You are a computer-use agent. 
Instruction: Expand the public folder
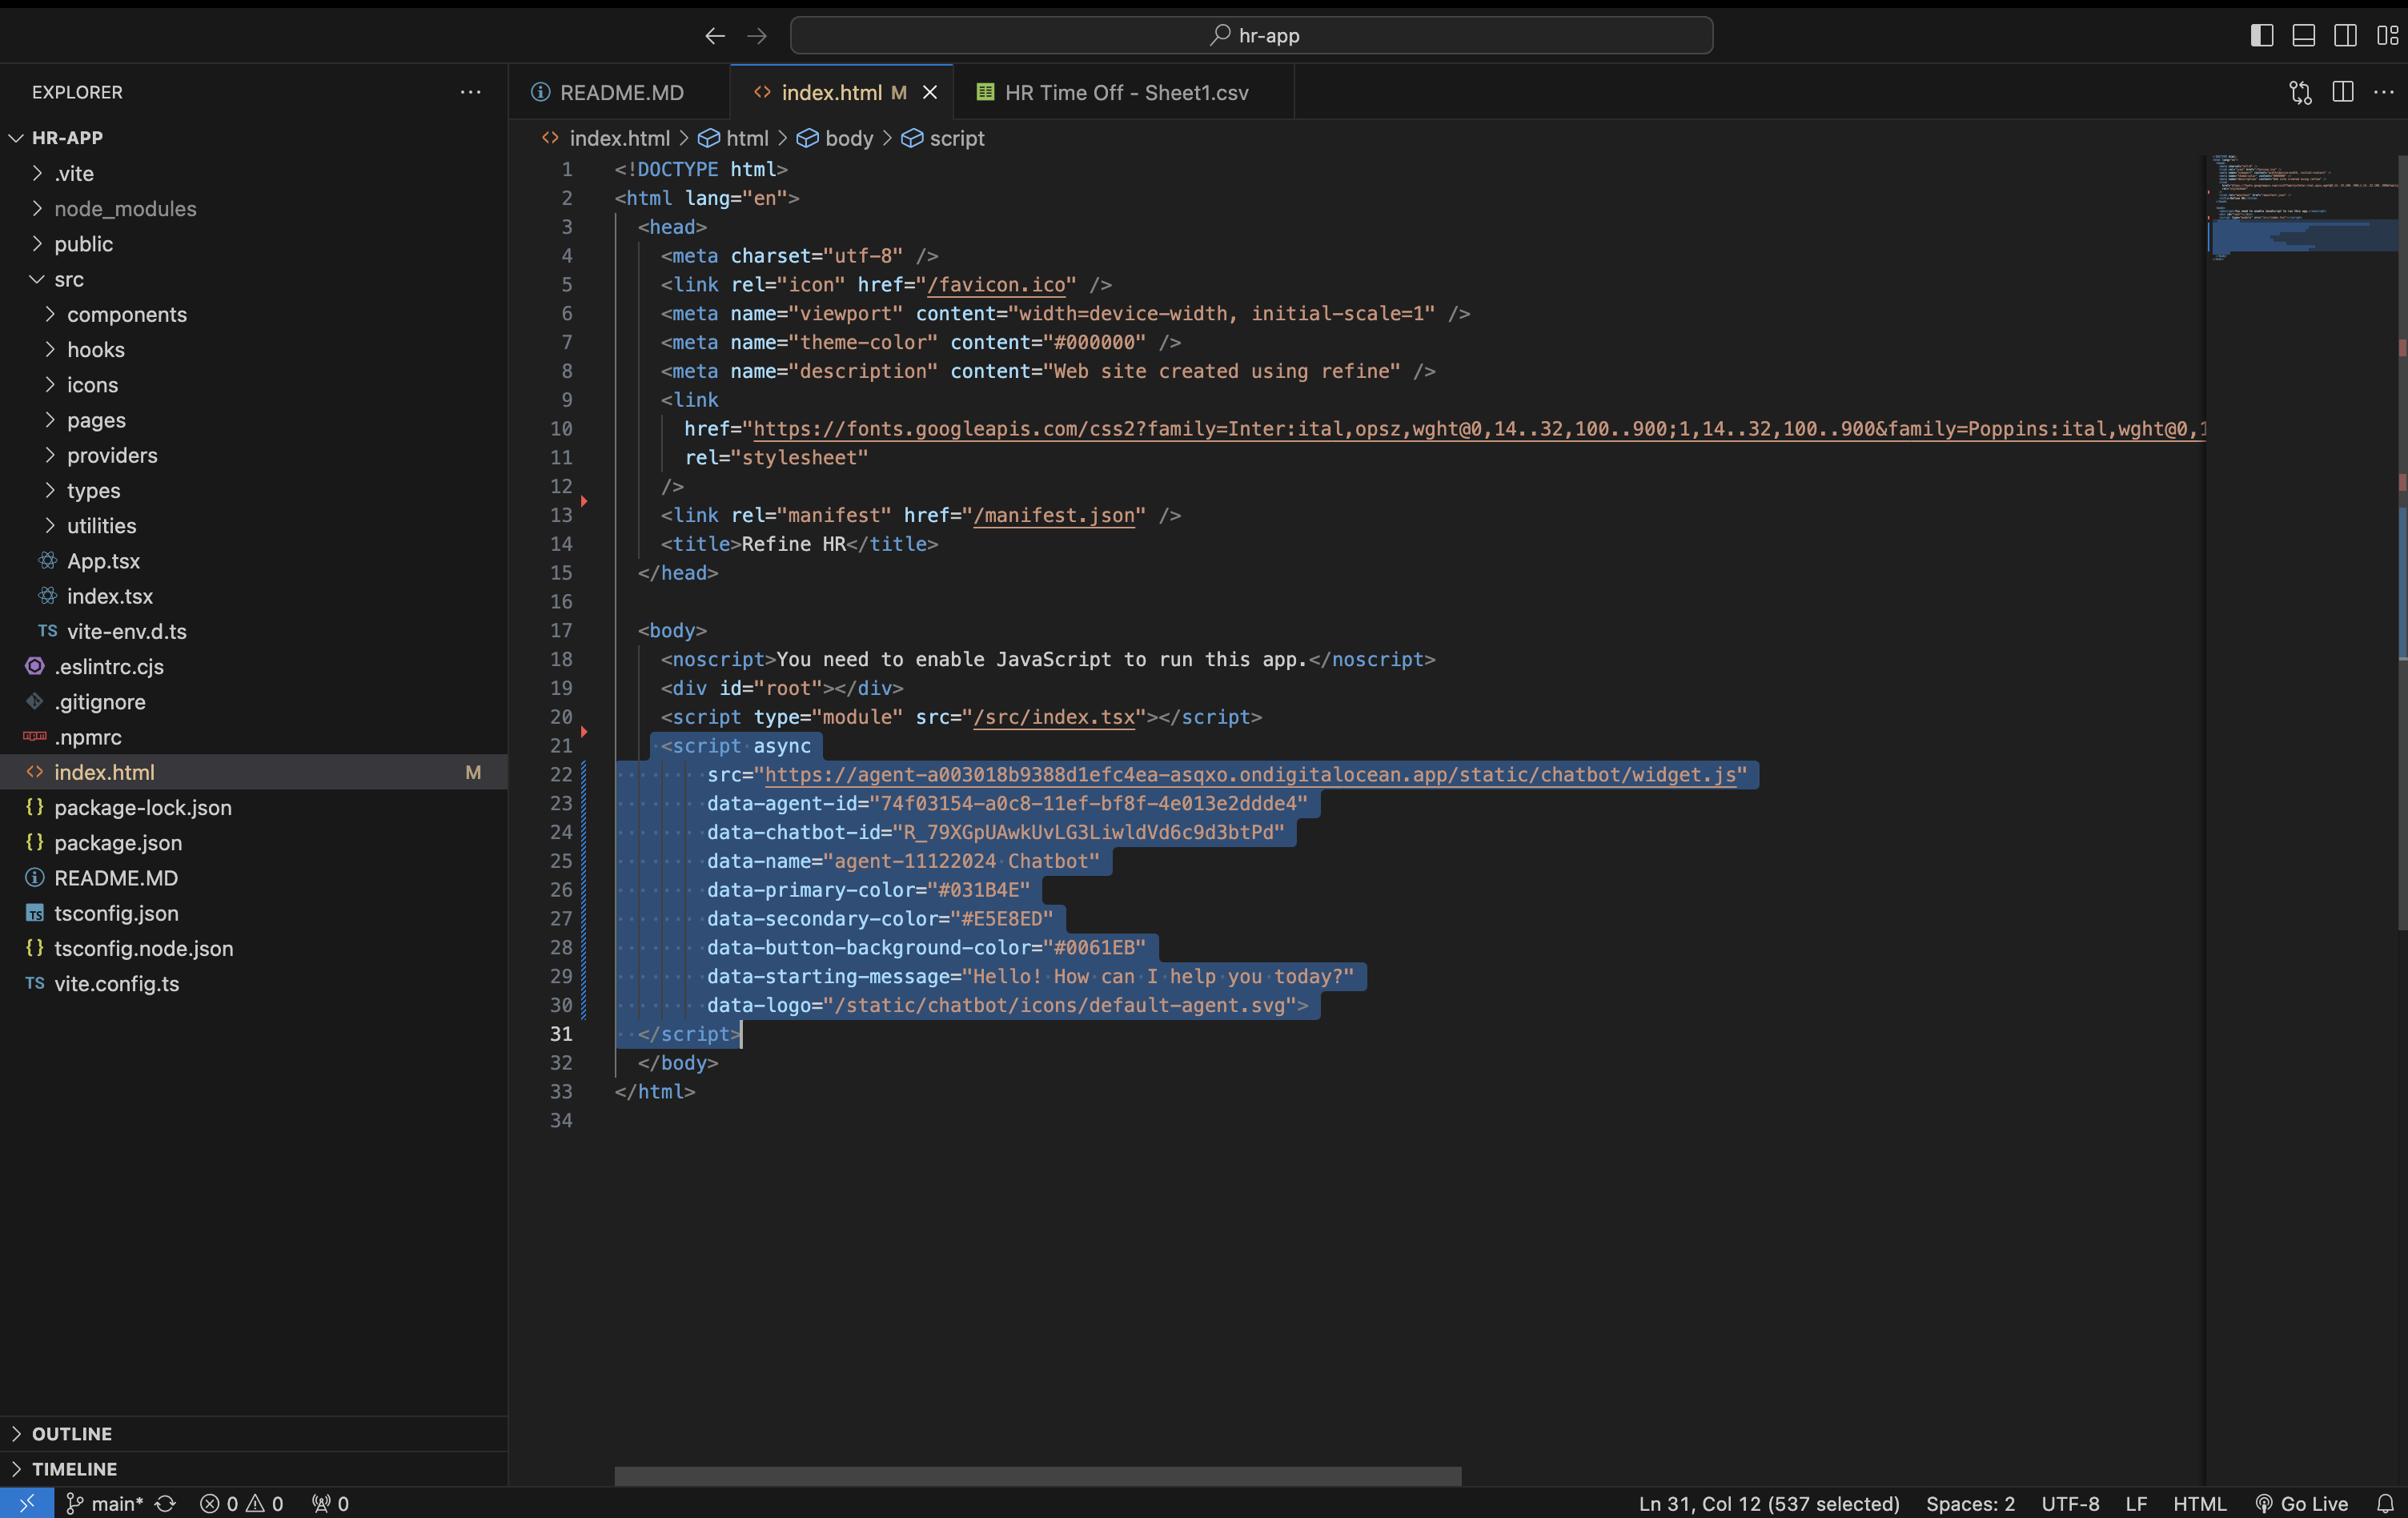(x=254, y=244)
